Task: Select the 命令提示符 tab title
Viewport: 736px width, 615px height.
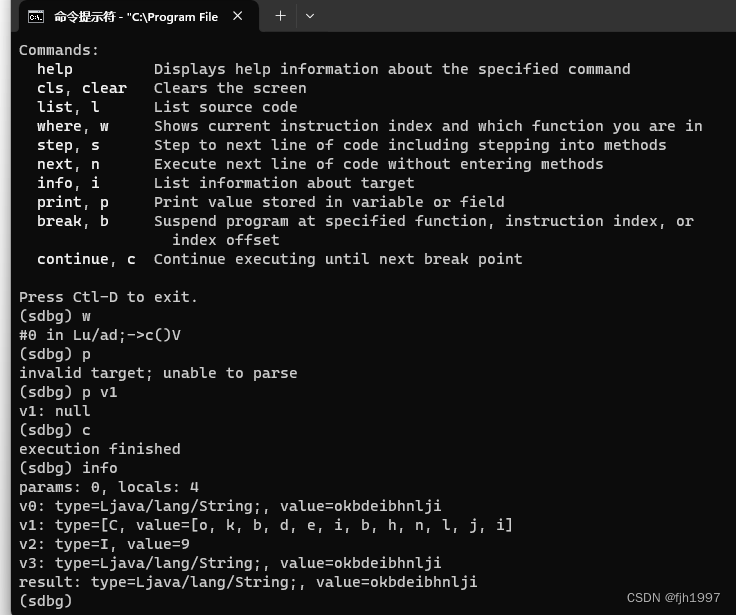Action: point(135,16)
